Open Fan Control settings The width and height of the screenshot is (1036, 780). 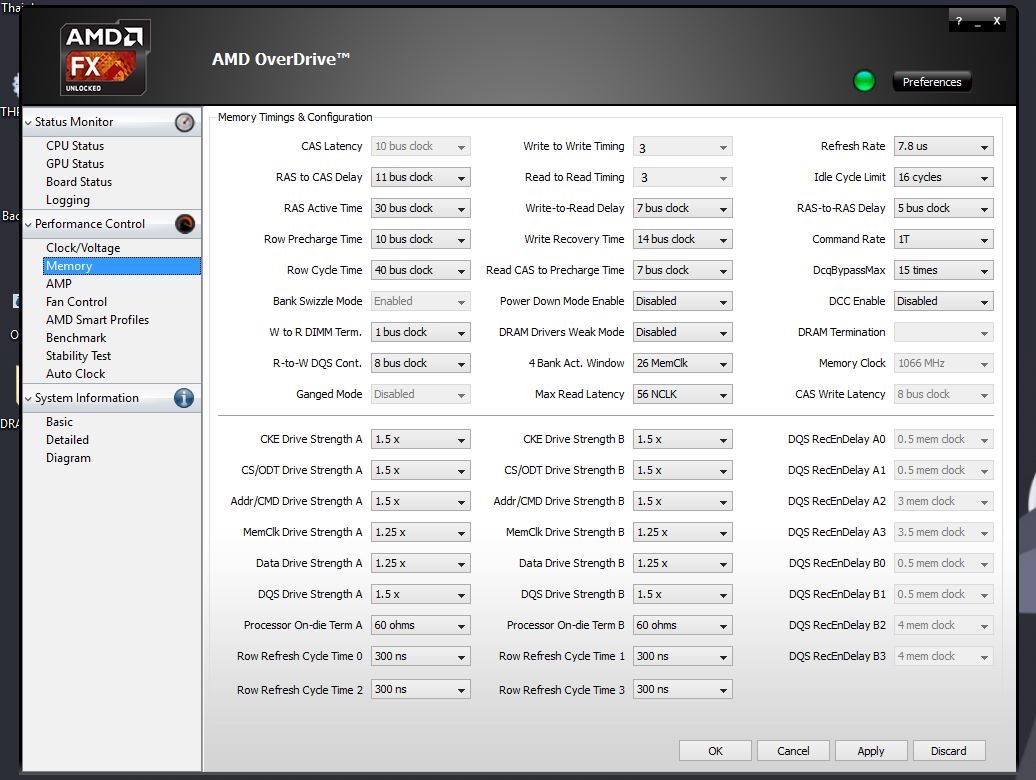click(76, 302)
